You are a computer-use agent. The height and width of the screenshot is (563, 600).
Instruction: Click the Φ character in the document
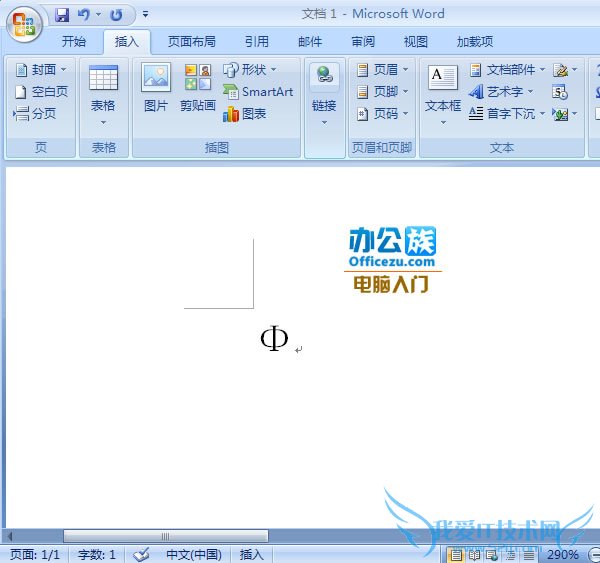pos(274,338)
